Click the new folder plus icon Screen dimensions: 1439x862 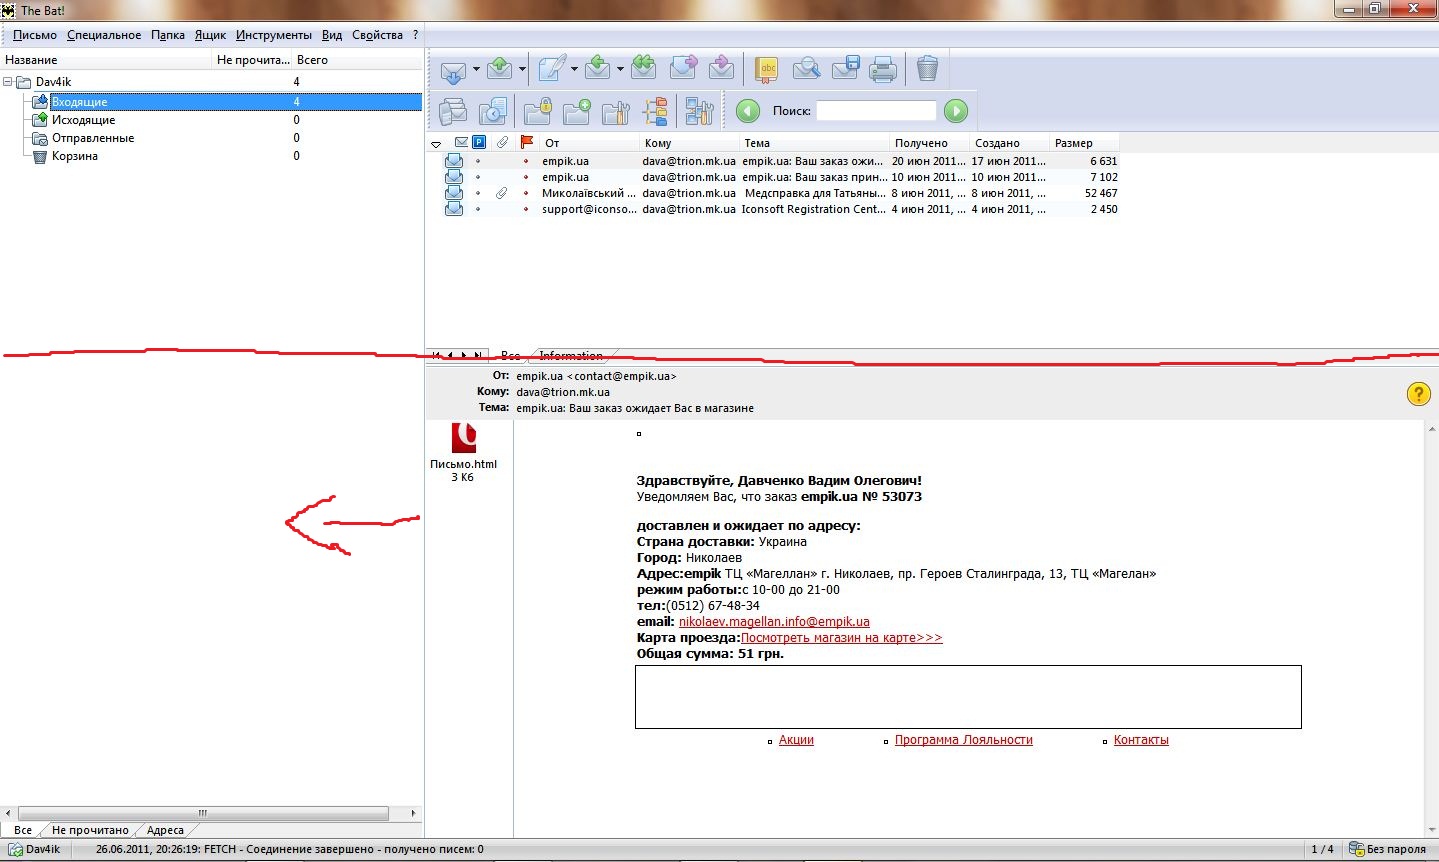(x=577, y=111)
